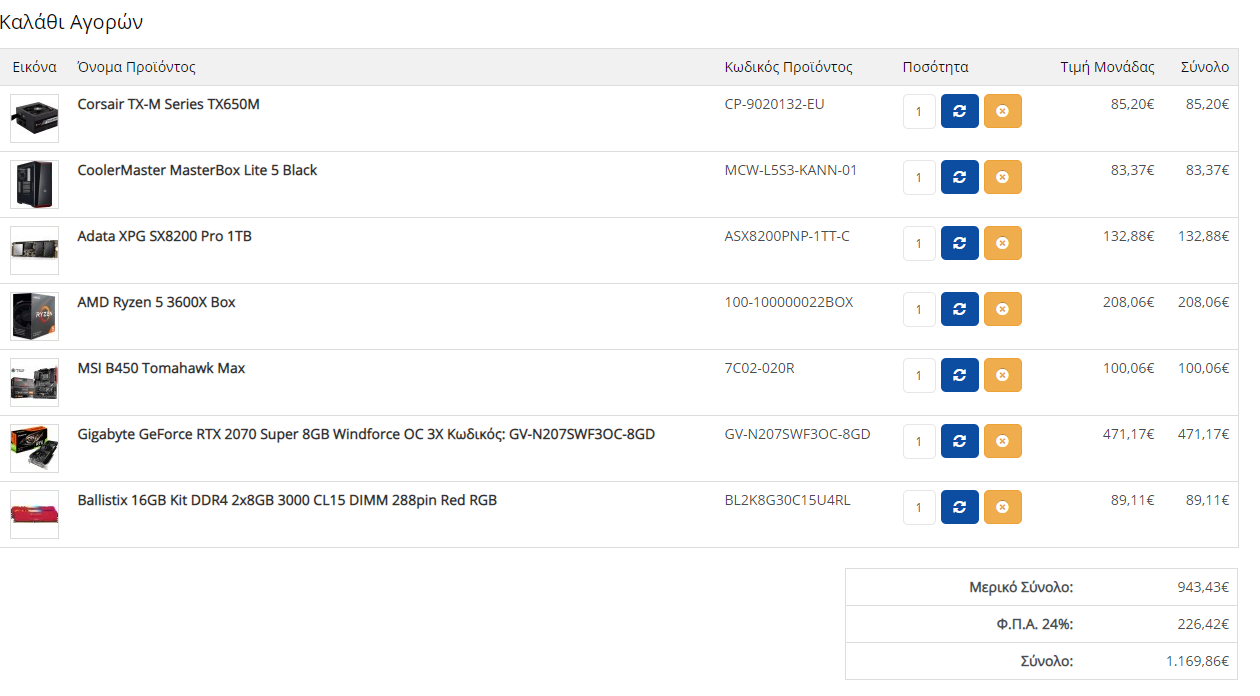
Task: Select product code 100-100000022BOX
Action: point(789,302)
